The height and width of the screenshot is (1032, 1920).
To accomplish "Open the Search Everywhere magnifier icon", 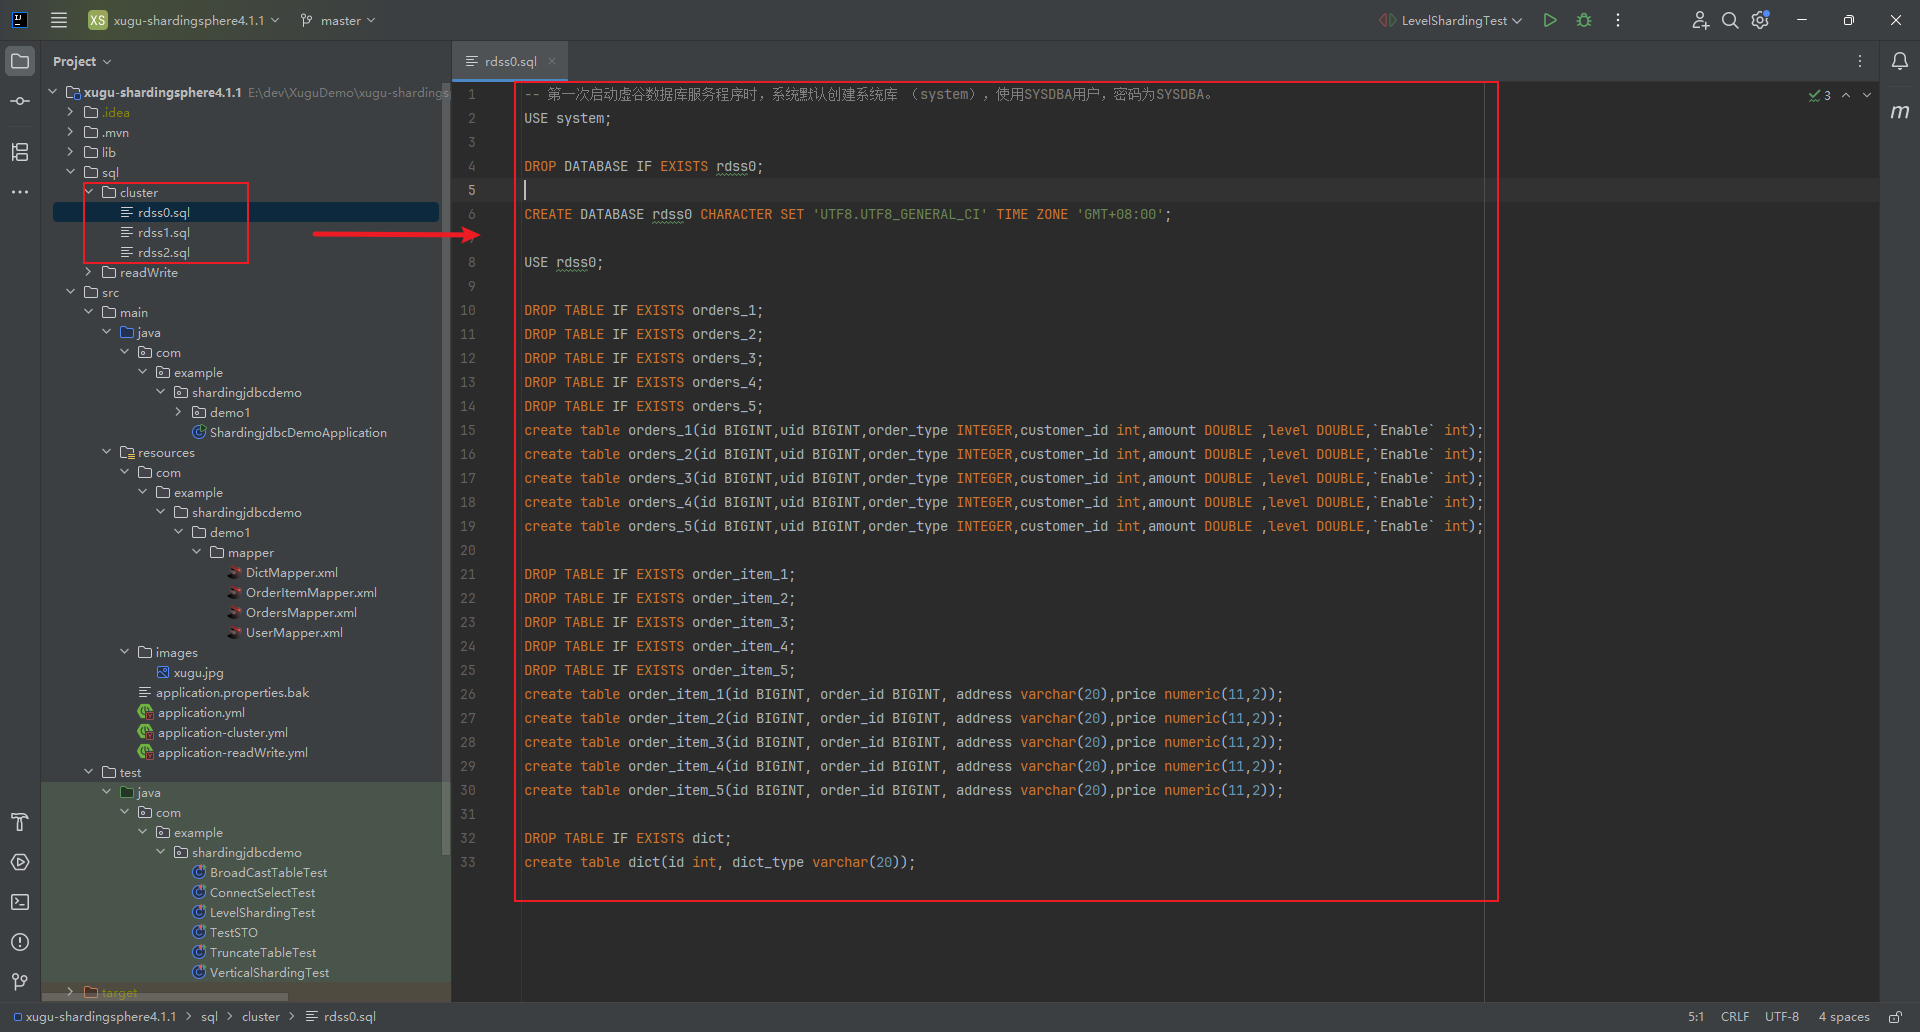I will 1730,20.
